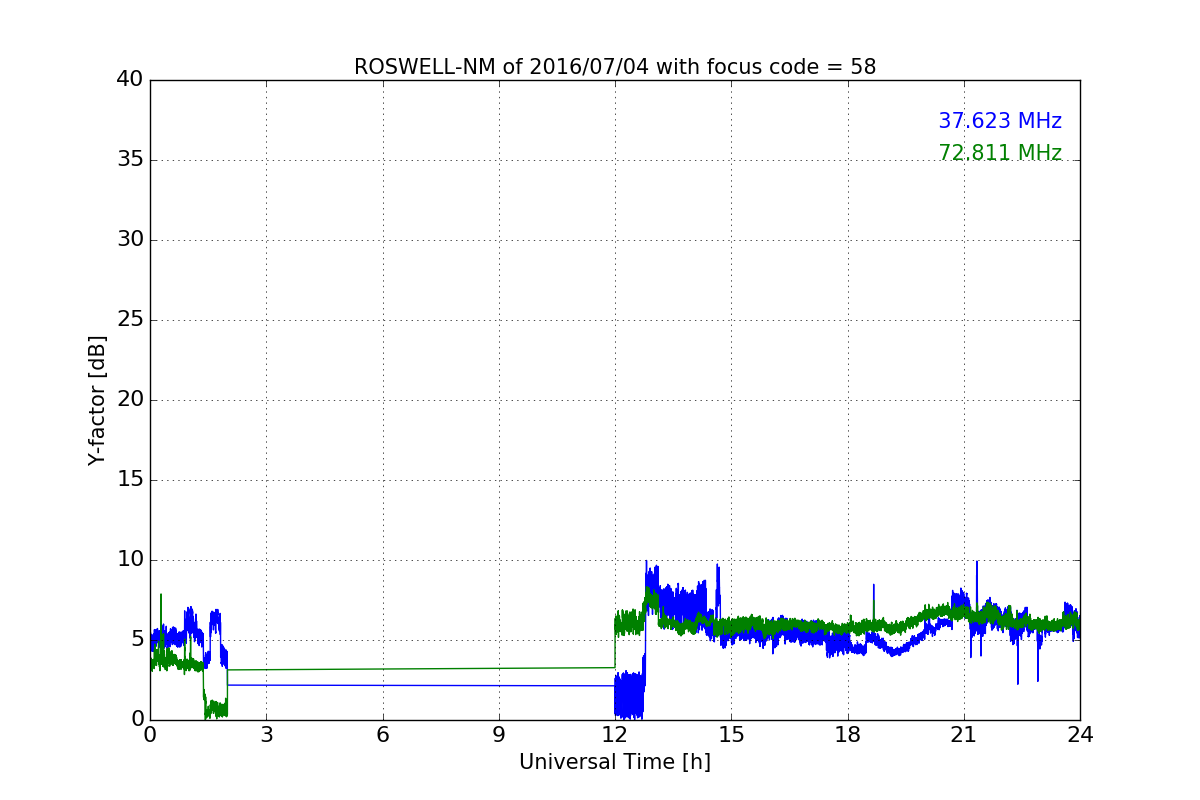Click x-axis tick label 9
Screen dimensions: 1200x800
tap(499, 734)
